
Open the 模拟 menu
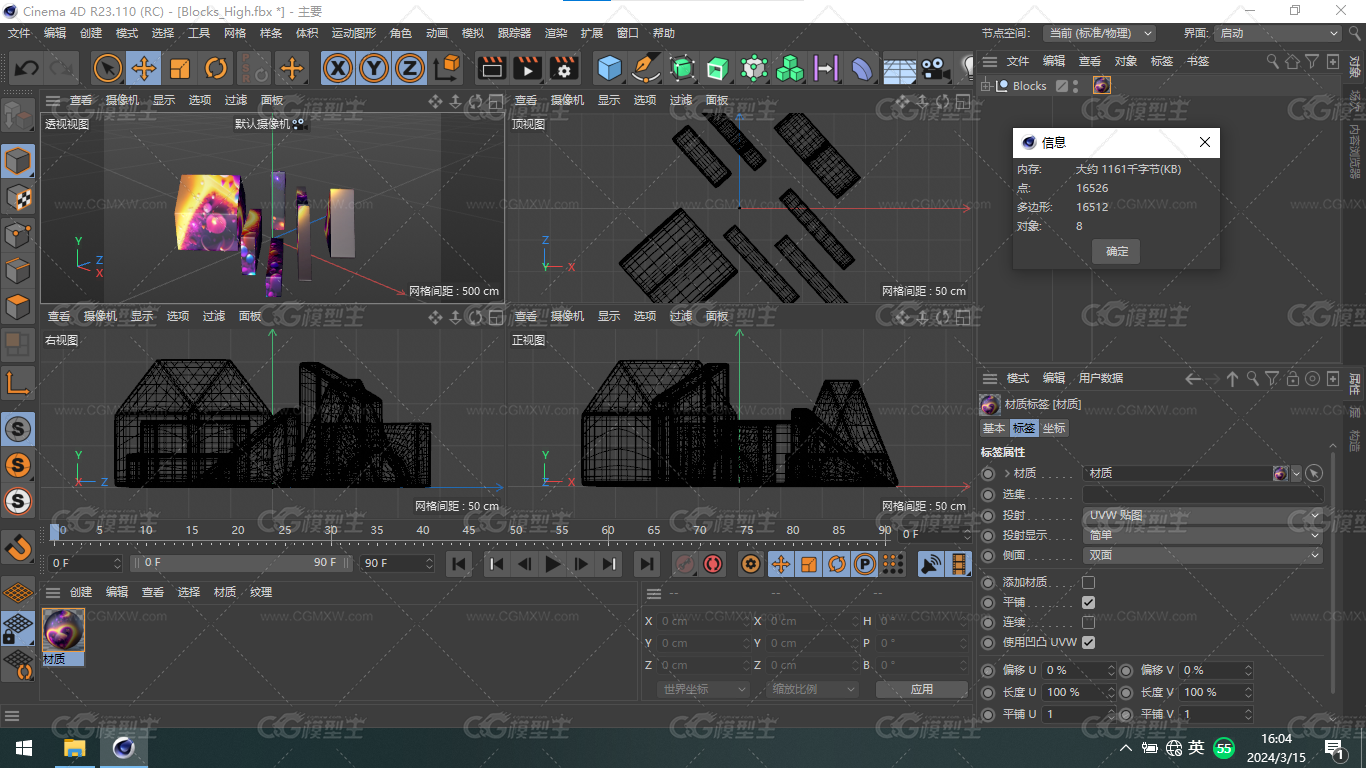point(473,33)
